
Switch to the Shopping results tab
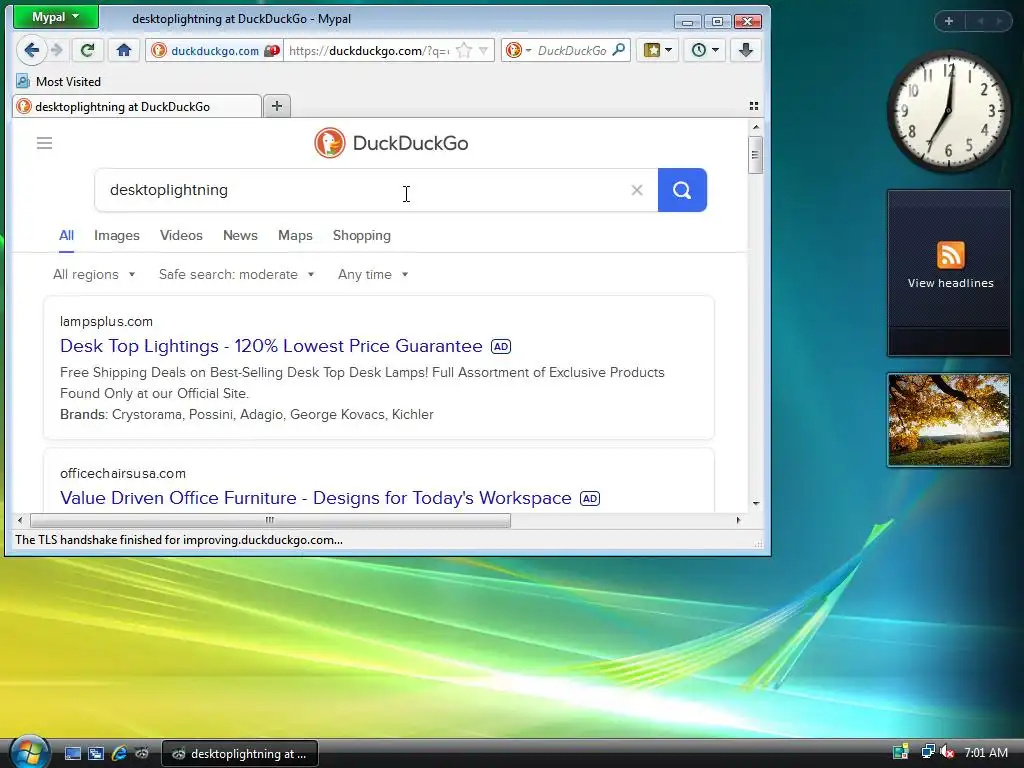[362, 236]
